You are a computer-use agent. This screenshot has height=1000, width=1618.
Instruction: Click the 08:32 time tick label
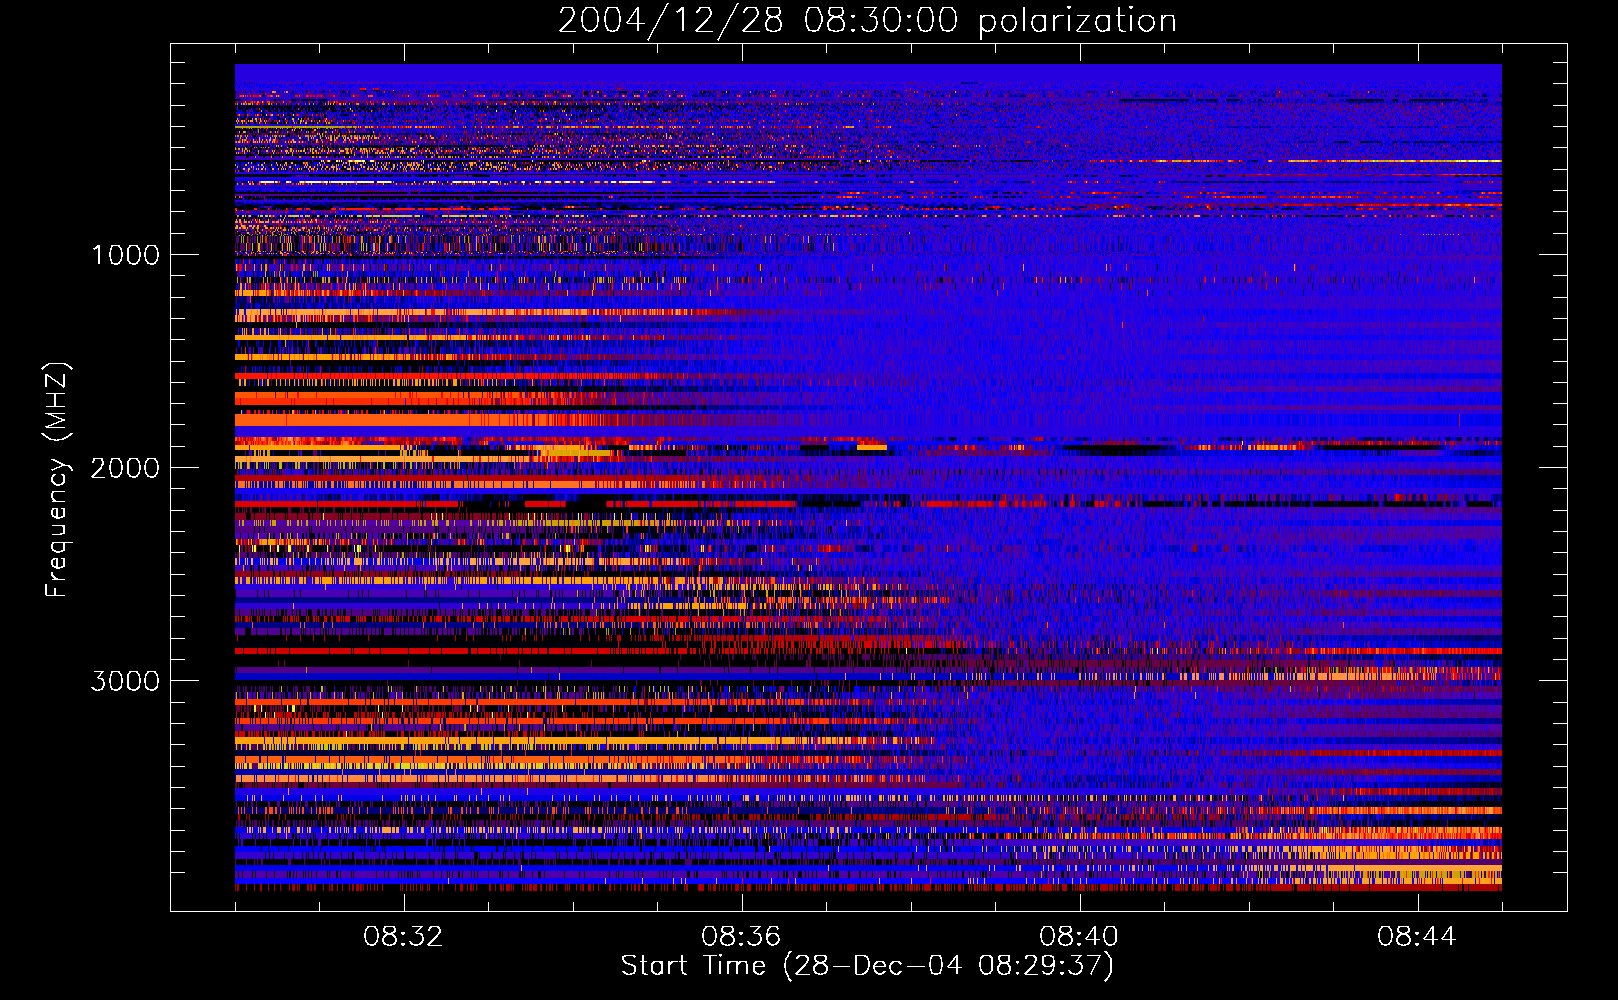403,937
